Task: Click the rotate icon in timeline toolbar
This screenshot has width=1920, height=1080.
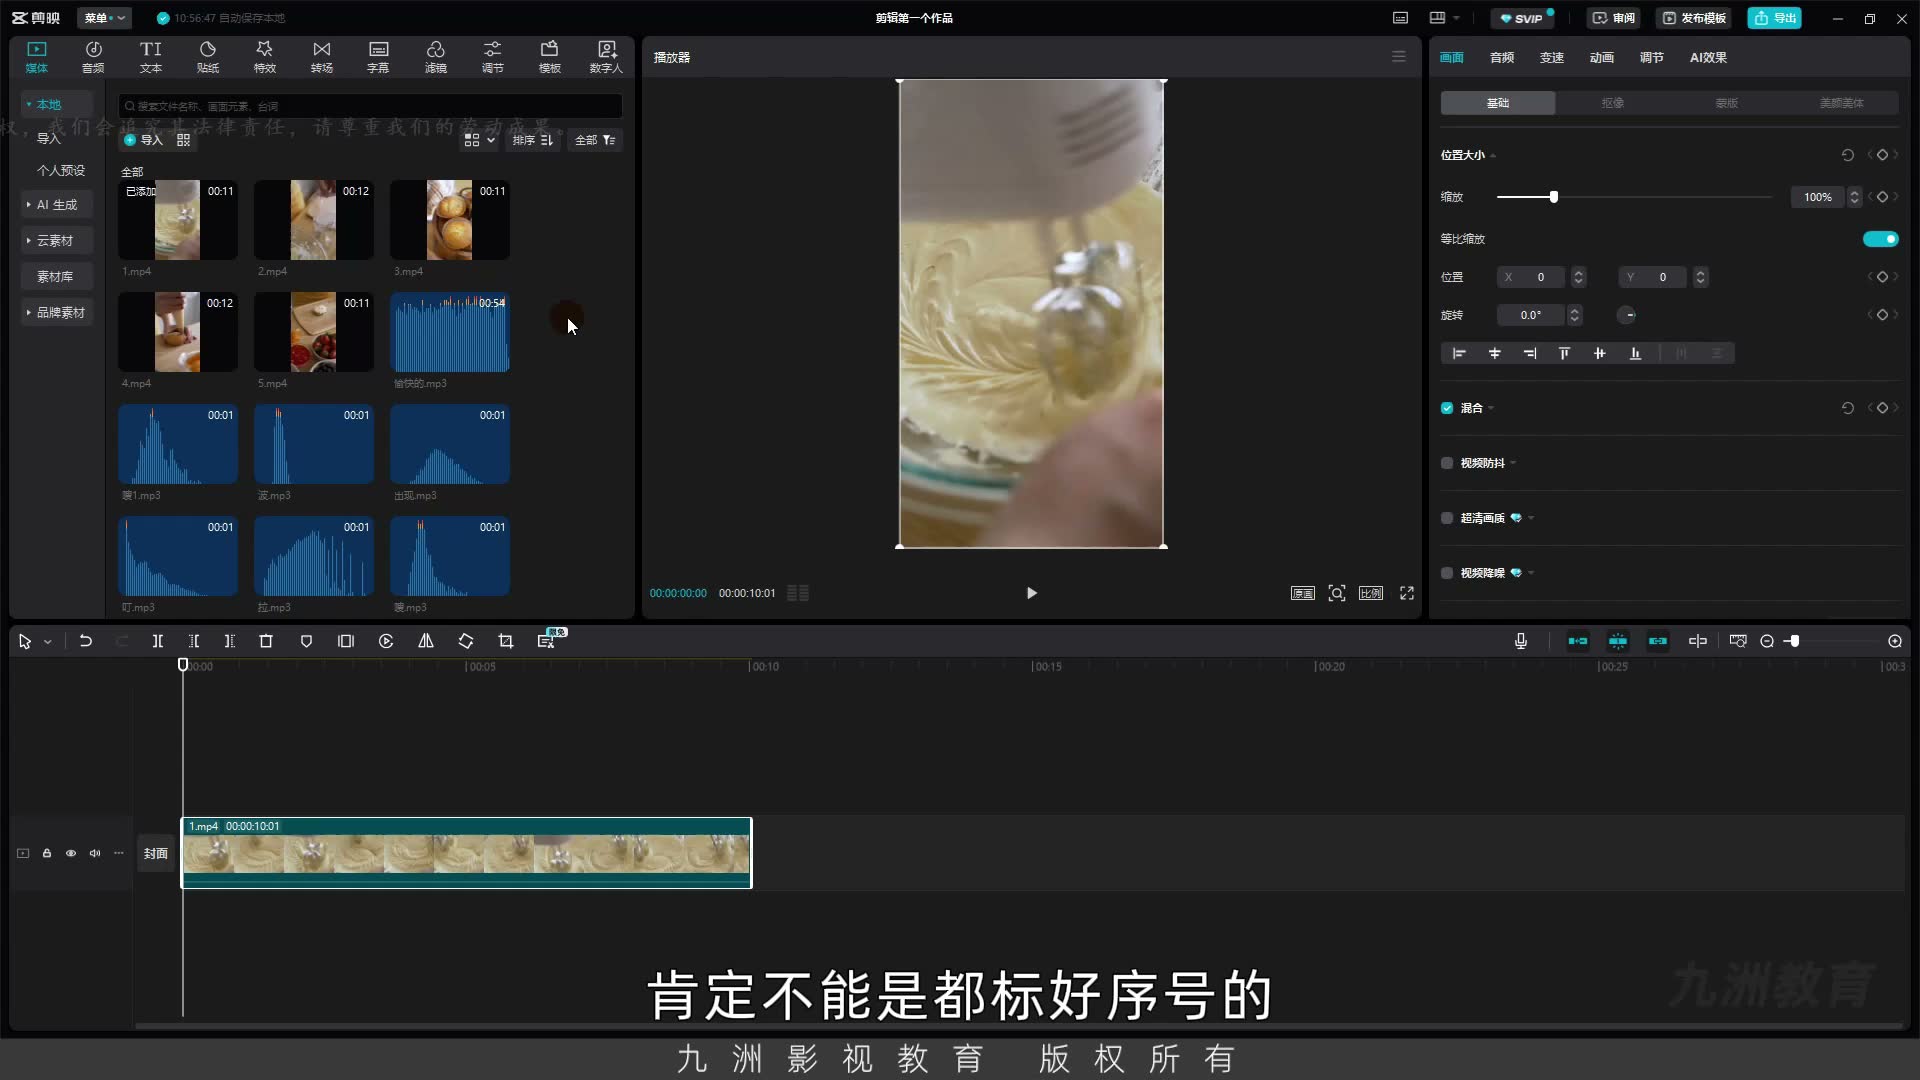Action: (466, 641)
